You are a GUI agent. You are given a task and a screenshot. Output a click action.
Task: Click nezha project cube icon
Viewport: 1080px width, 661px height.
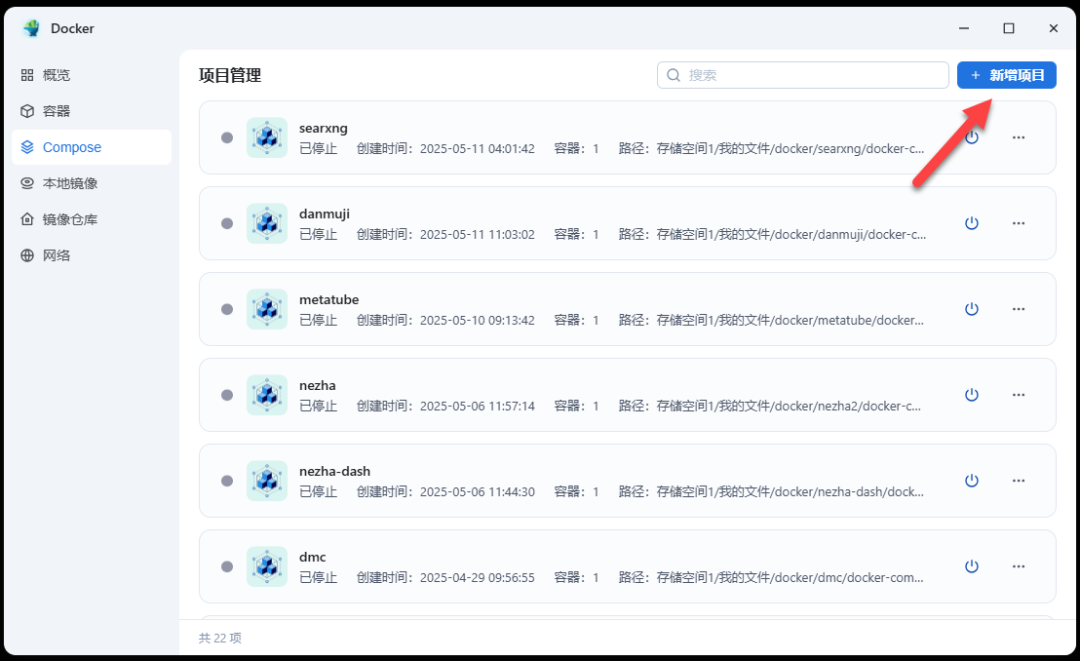point(267,395)
